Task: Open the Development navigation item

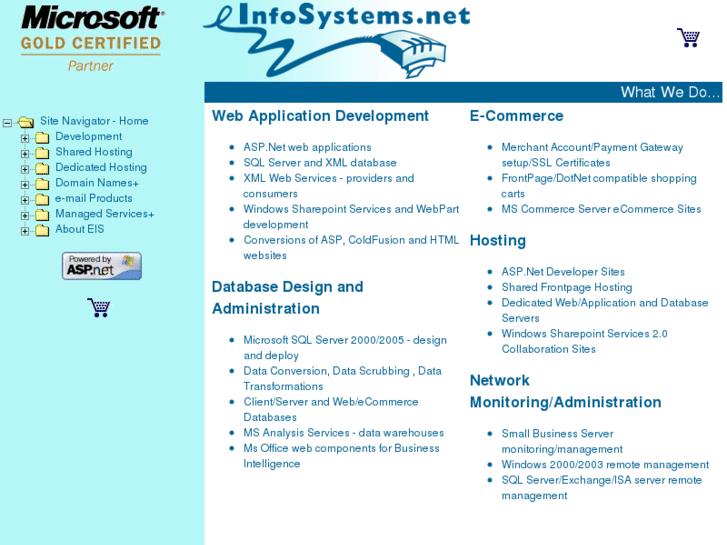Action: (89, 136)
